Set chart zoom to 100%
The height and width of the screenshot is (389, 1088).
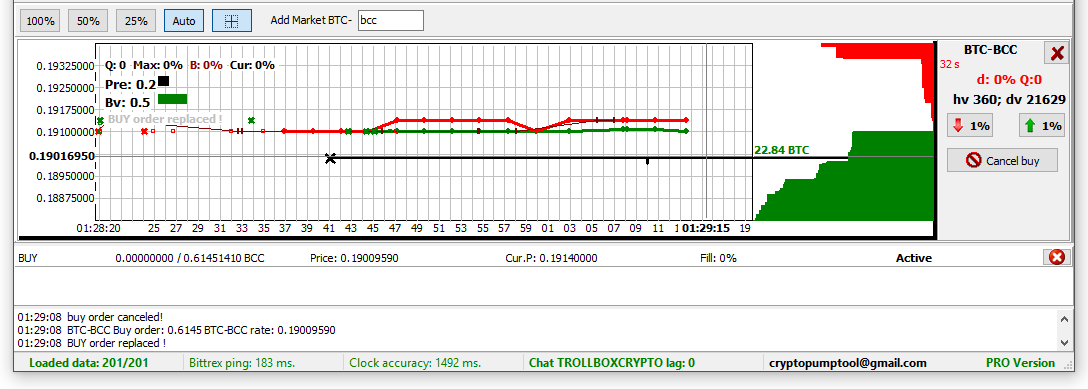coord(40,21)
